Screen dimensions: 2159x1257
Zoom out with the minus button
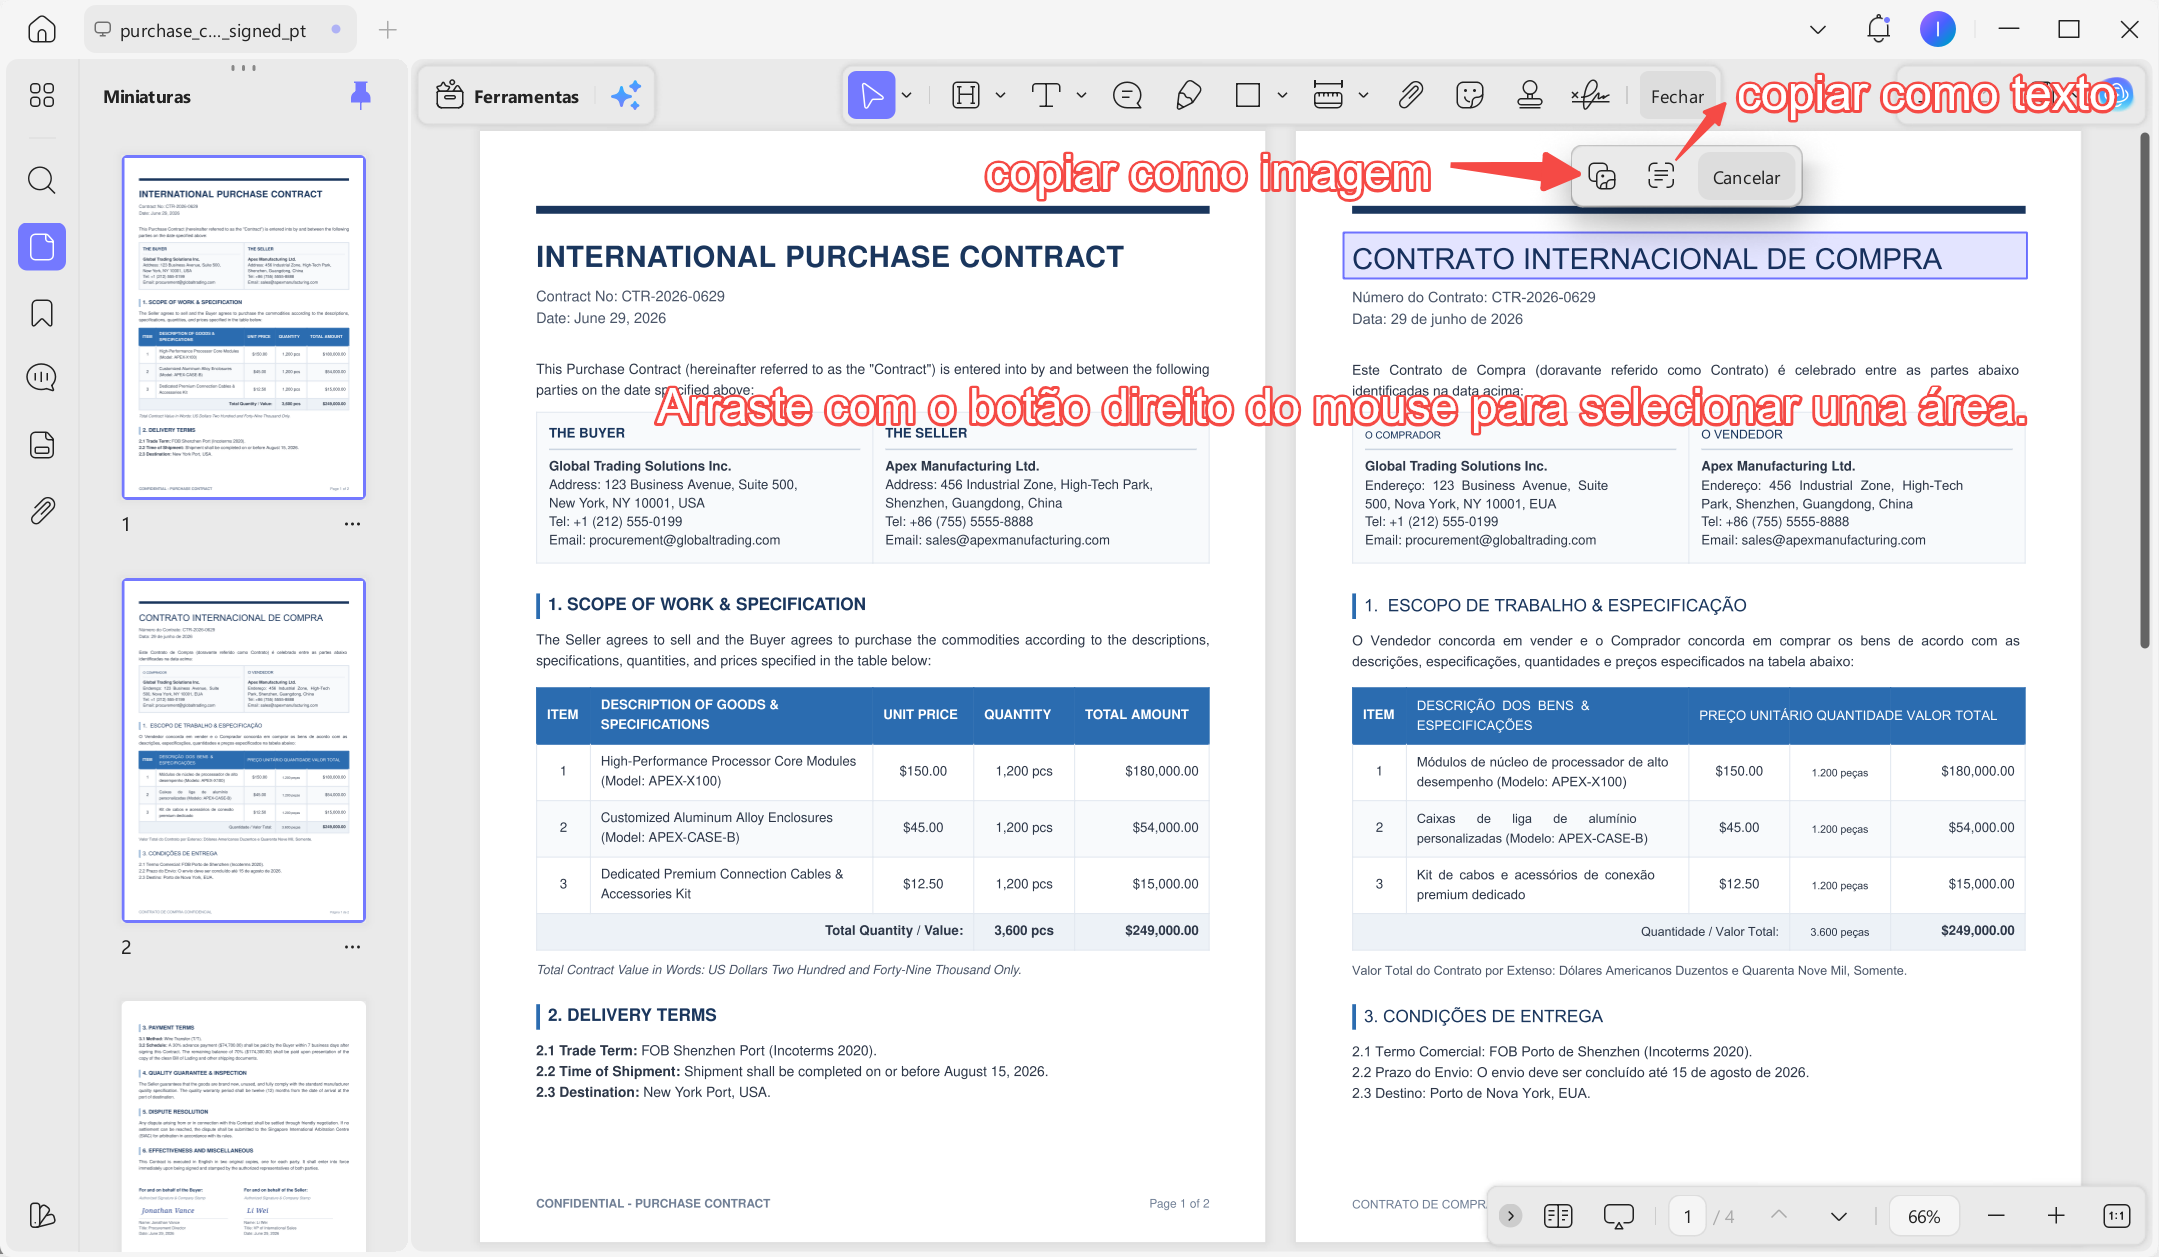coord(1996,1216)
